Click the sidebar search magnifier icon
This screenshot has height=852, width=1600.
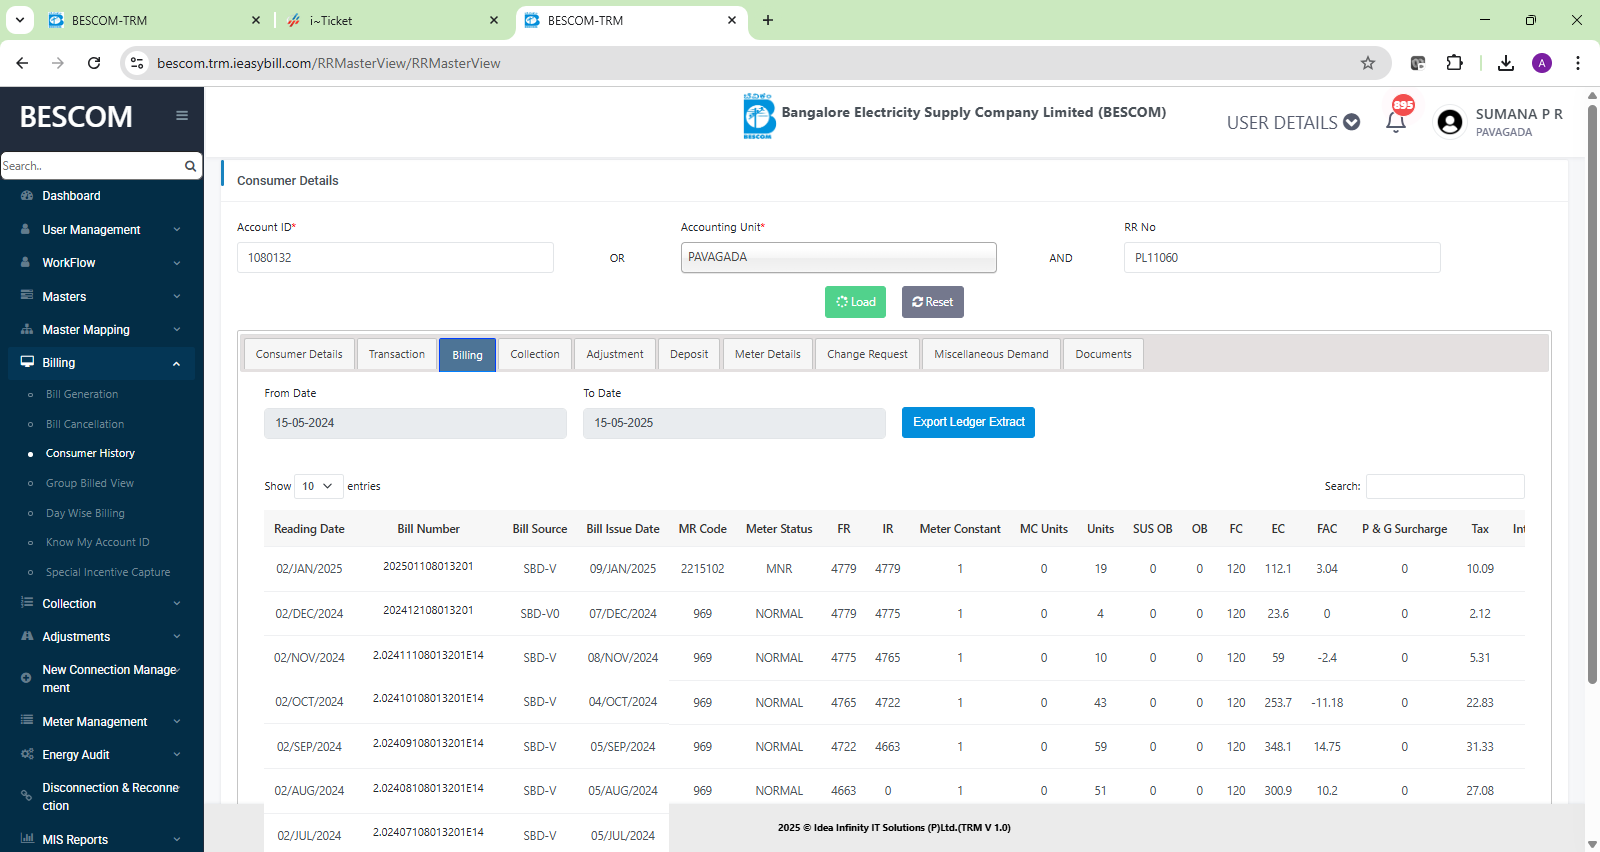[x=190, y=166]
